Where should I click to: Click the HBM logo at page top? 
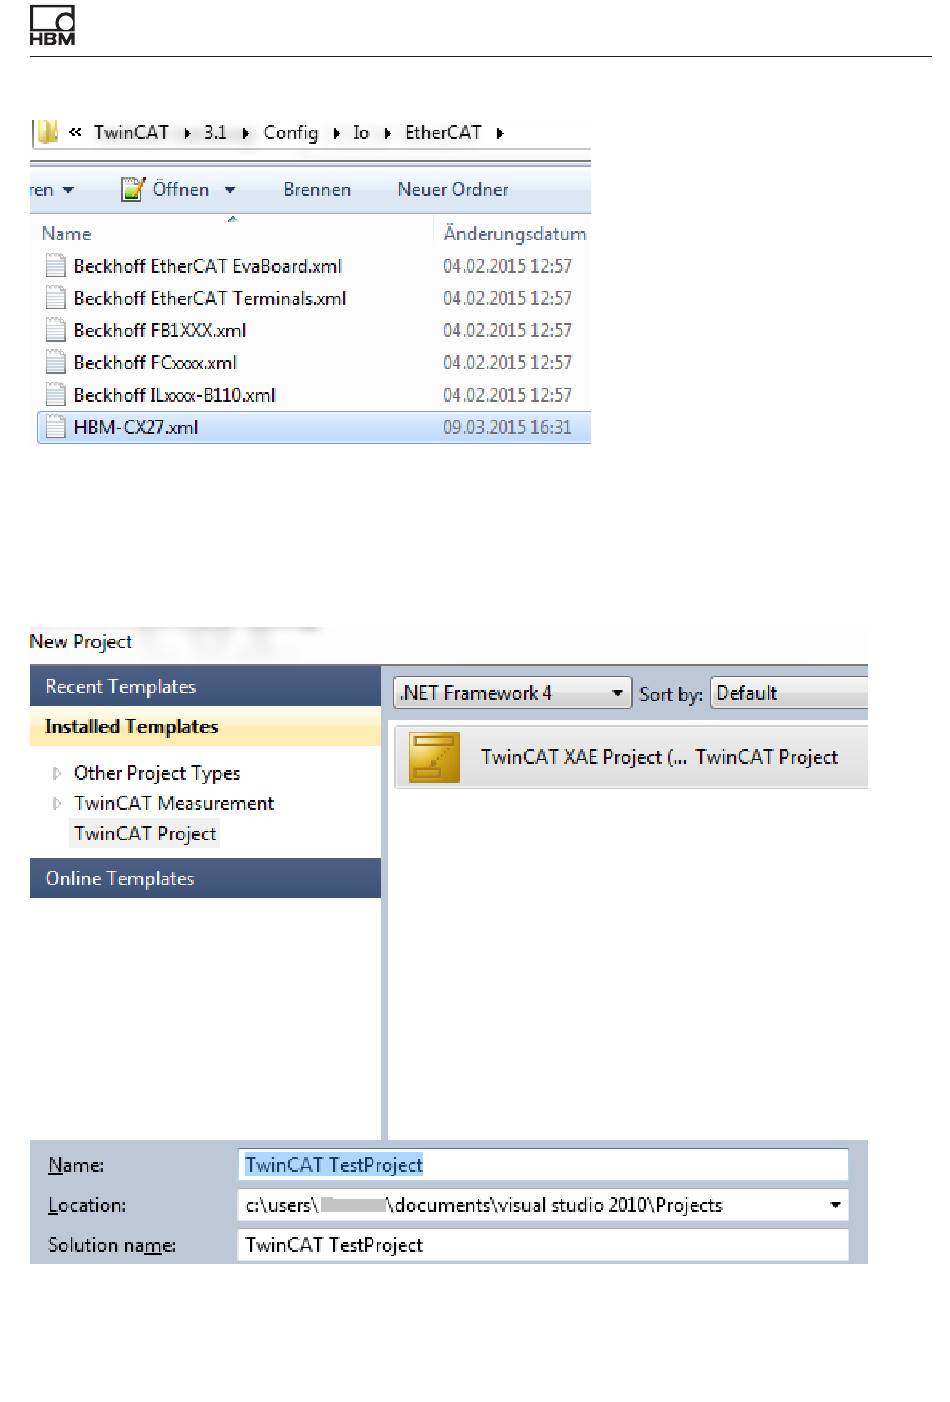pyautogui.click(x=52, y=27)
